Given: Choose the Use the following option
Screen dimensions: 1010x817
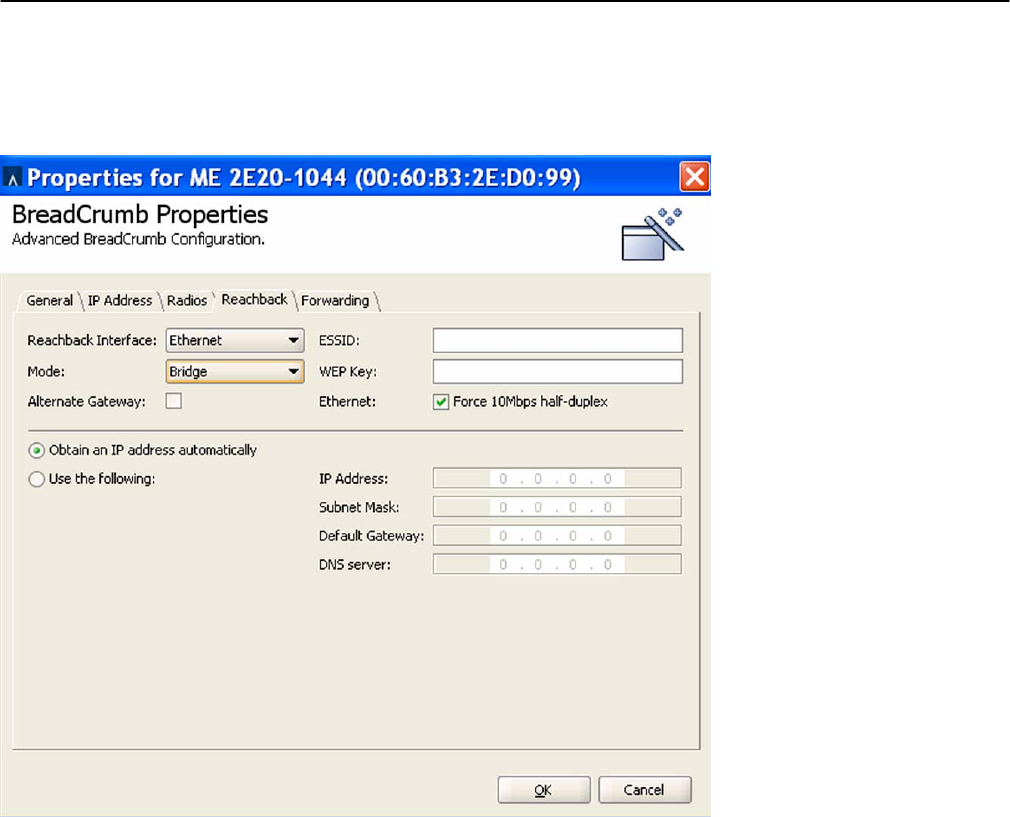Looking at the screenshot, I should click(x=37, y=479).
